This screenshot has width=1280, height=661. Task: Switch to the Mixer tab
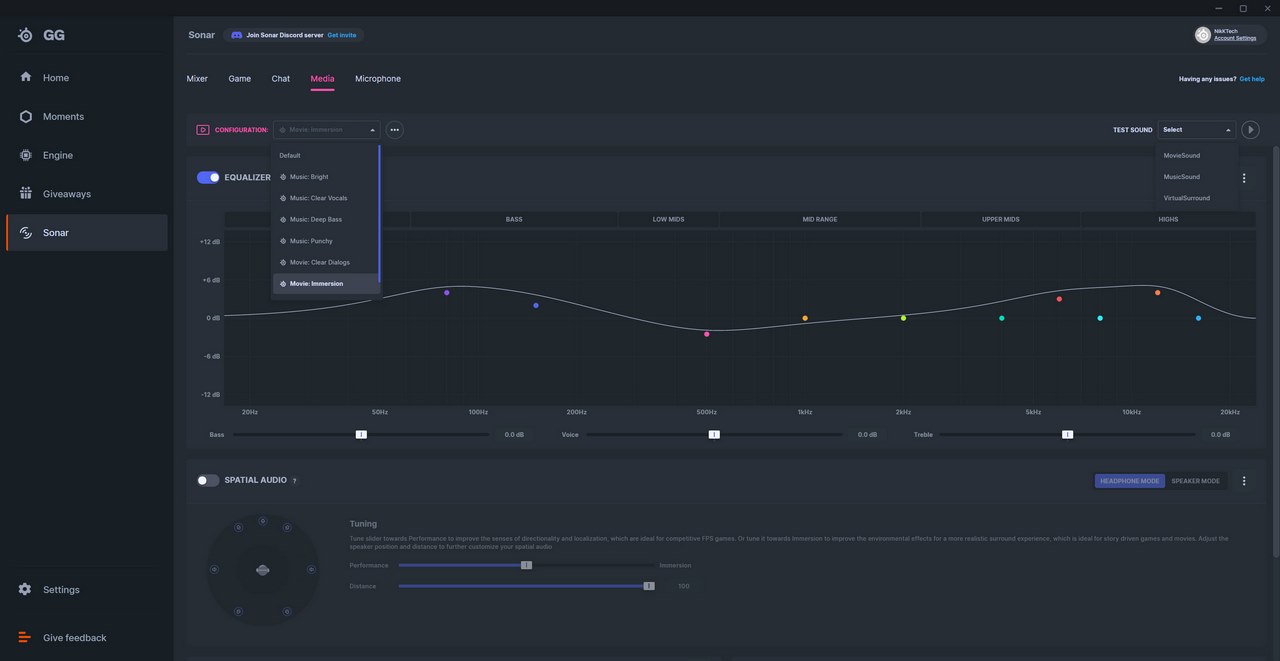tap(197, 79)
